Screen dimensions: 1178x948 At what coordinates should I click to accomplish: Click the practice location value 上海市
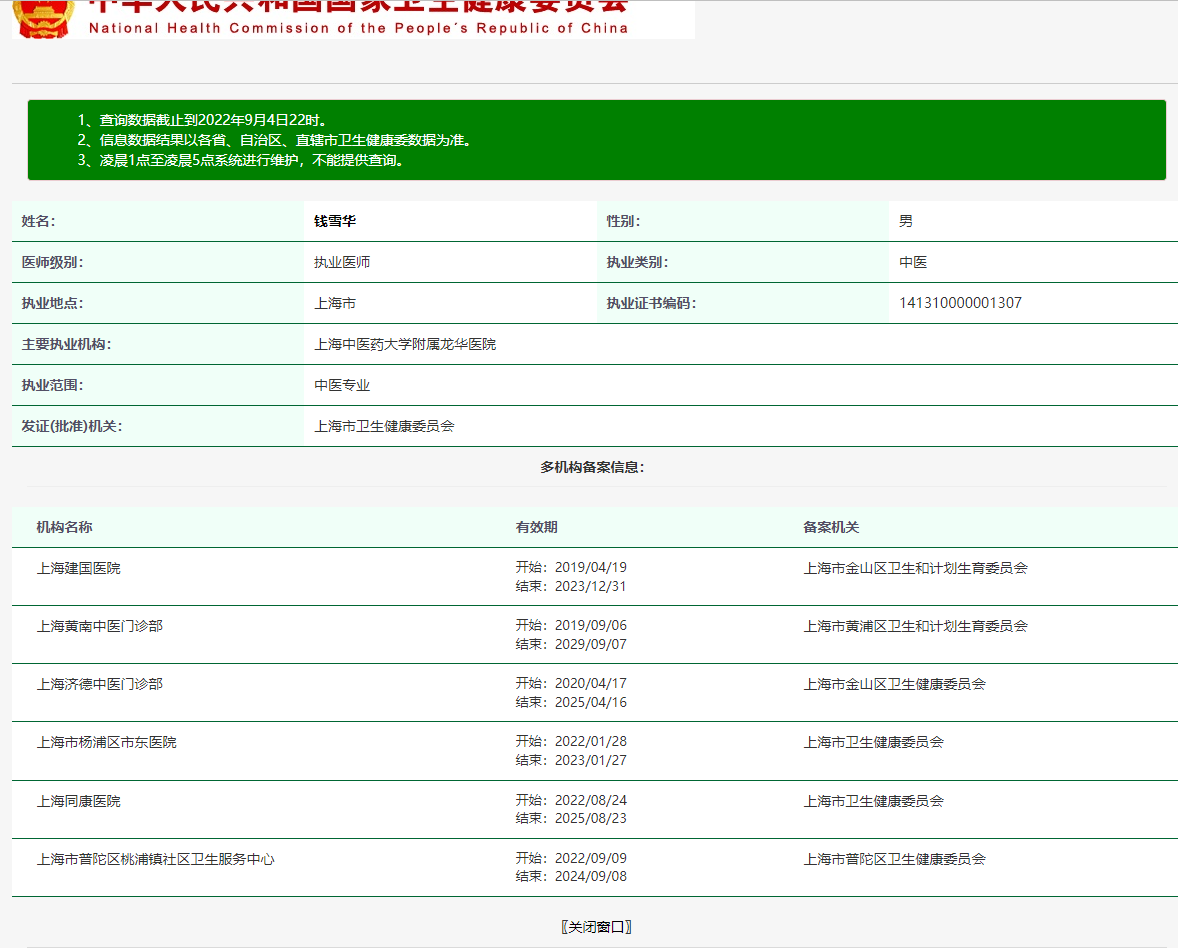335,303
